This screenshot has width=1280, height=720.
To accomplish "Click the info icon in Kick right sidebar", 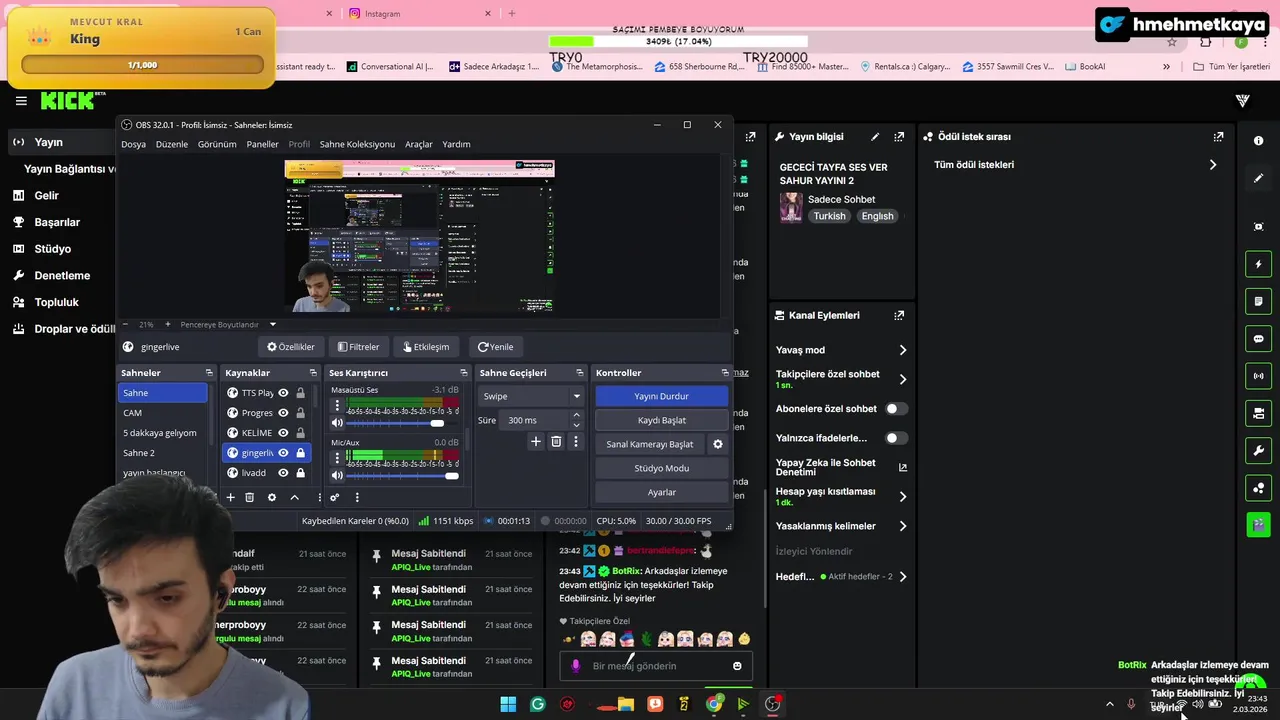I will (1258, 141).
